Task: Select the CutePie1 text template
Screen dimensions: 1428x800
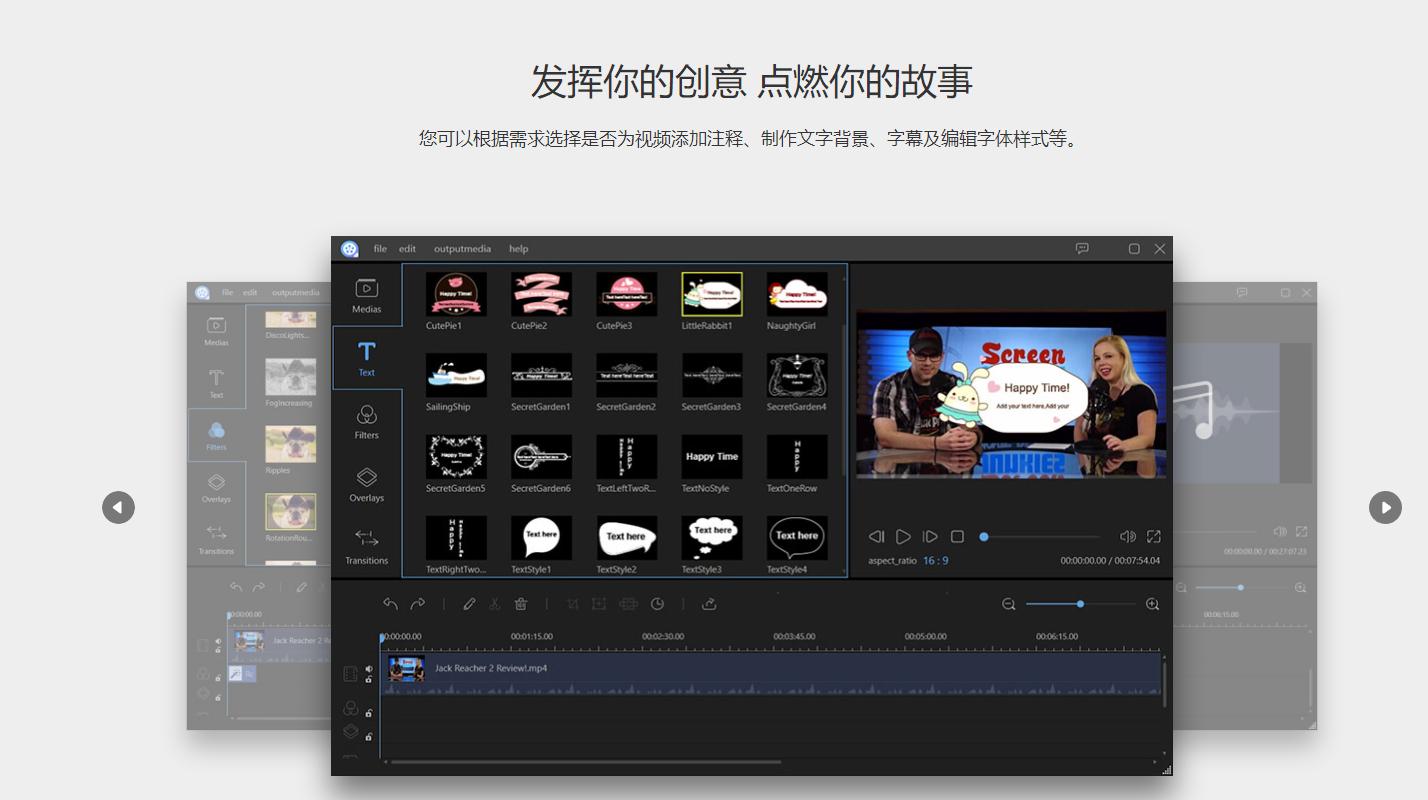Action: pyautogui.click(x=456, y=294)
